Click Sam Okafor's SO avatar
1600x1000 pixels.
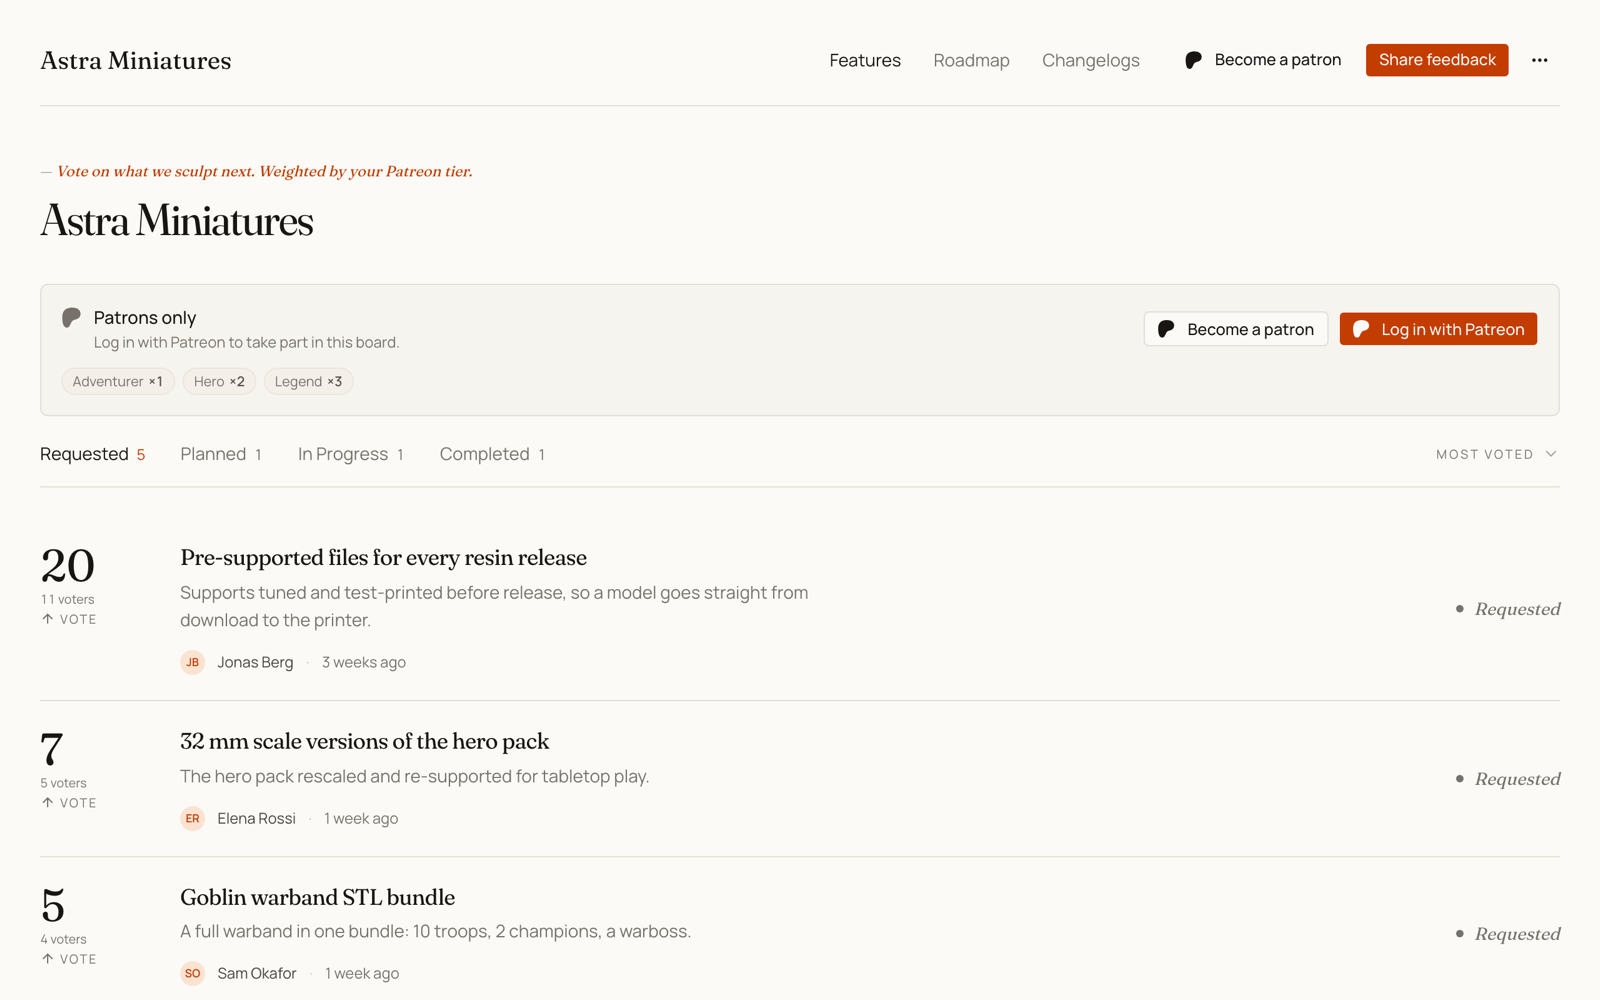click(x=193, y=973)
